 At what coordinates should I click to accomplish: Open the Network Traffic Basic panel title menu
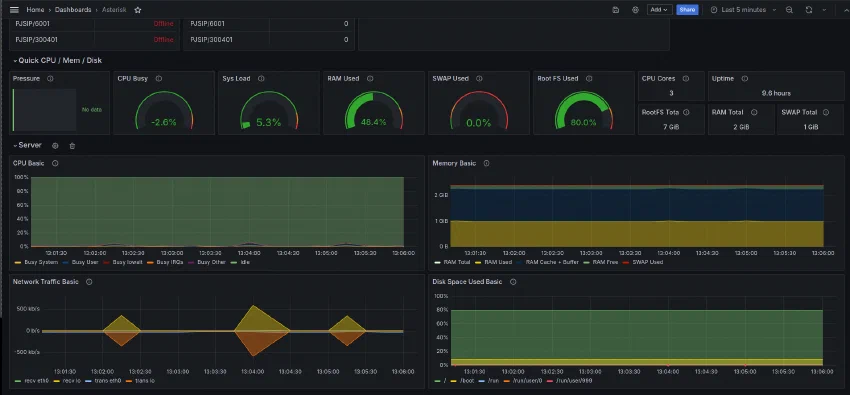tap(46, 282)
